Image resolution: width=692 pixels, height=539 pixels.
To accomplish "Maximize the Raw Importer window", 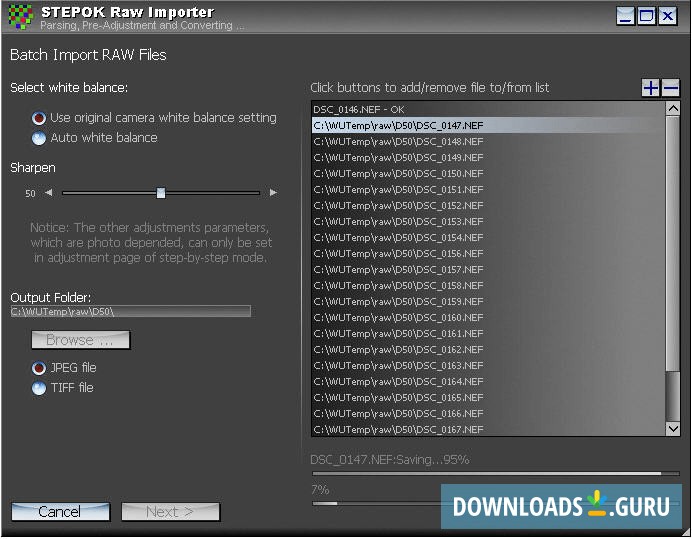I will coord(647,16).
